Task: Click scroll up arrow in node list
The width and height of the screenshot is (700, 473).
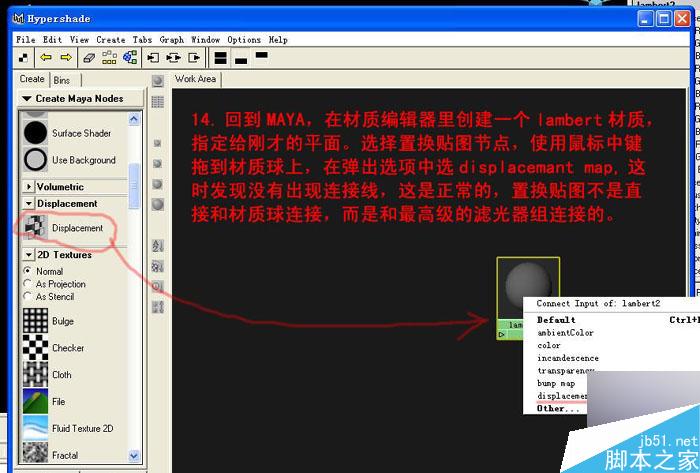Action: [134, 119]
